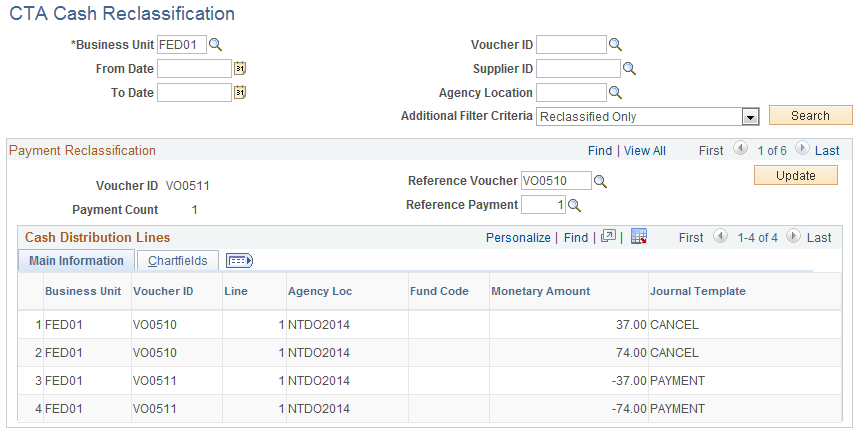Show next Cash Distribution Lines rows arrow

coord(793,236)
